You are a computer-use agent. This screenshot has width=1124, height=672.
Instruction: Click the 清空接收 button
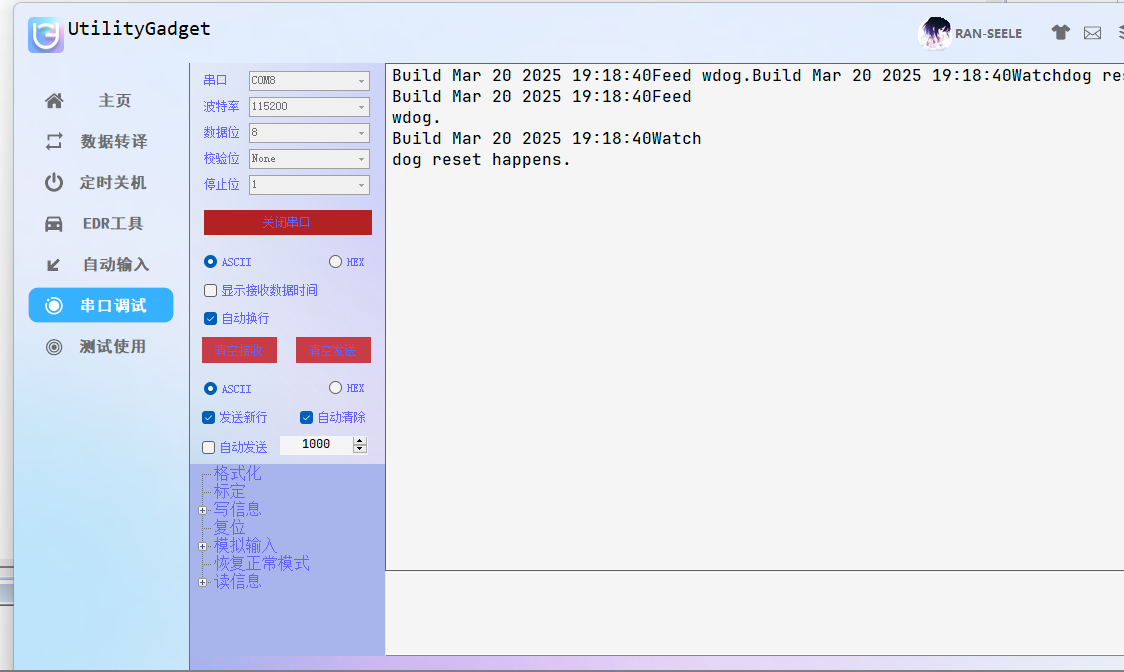[x=239, y=350]
